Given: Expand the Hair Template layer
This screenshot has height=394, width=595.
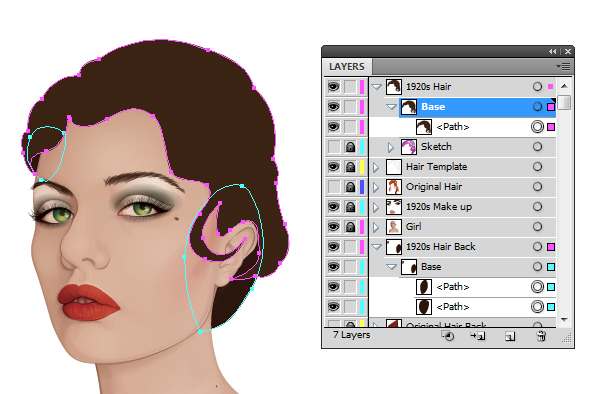Looking at the screenshot, I should pyautogui.click(x=376, y=167).
